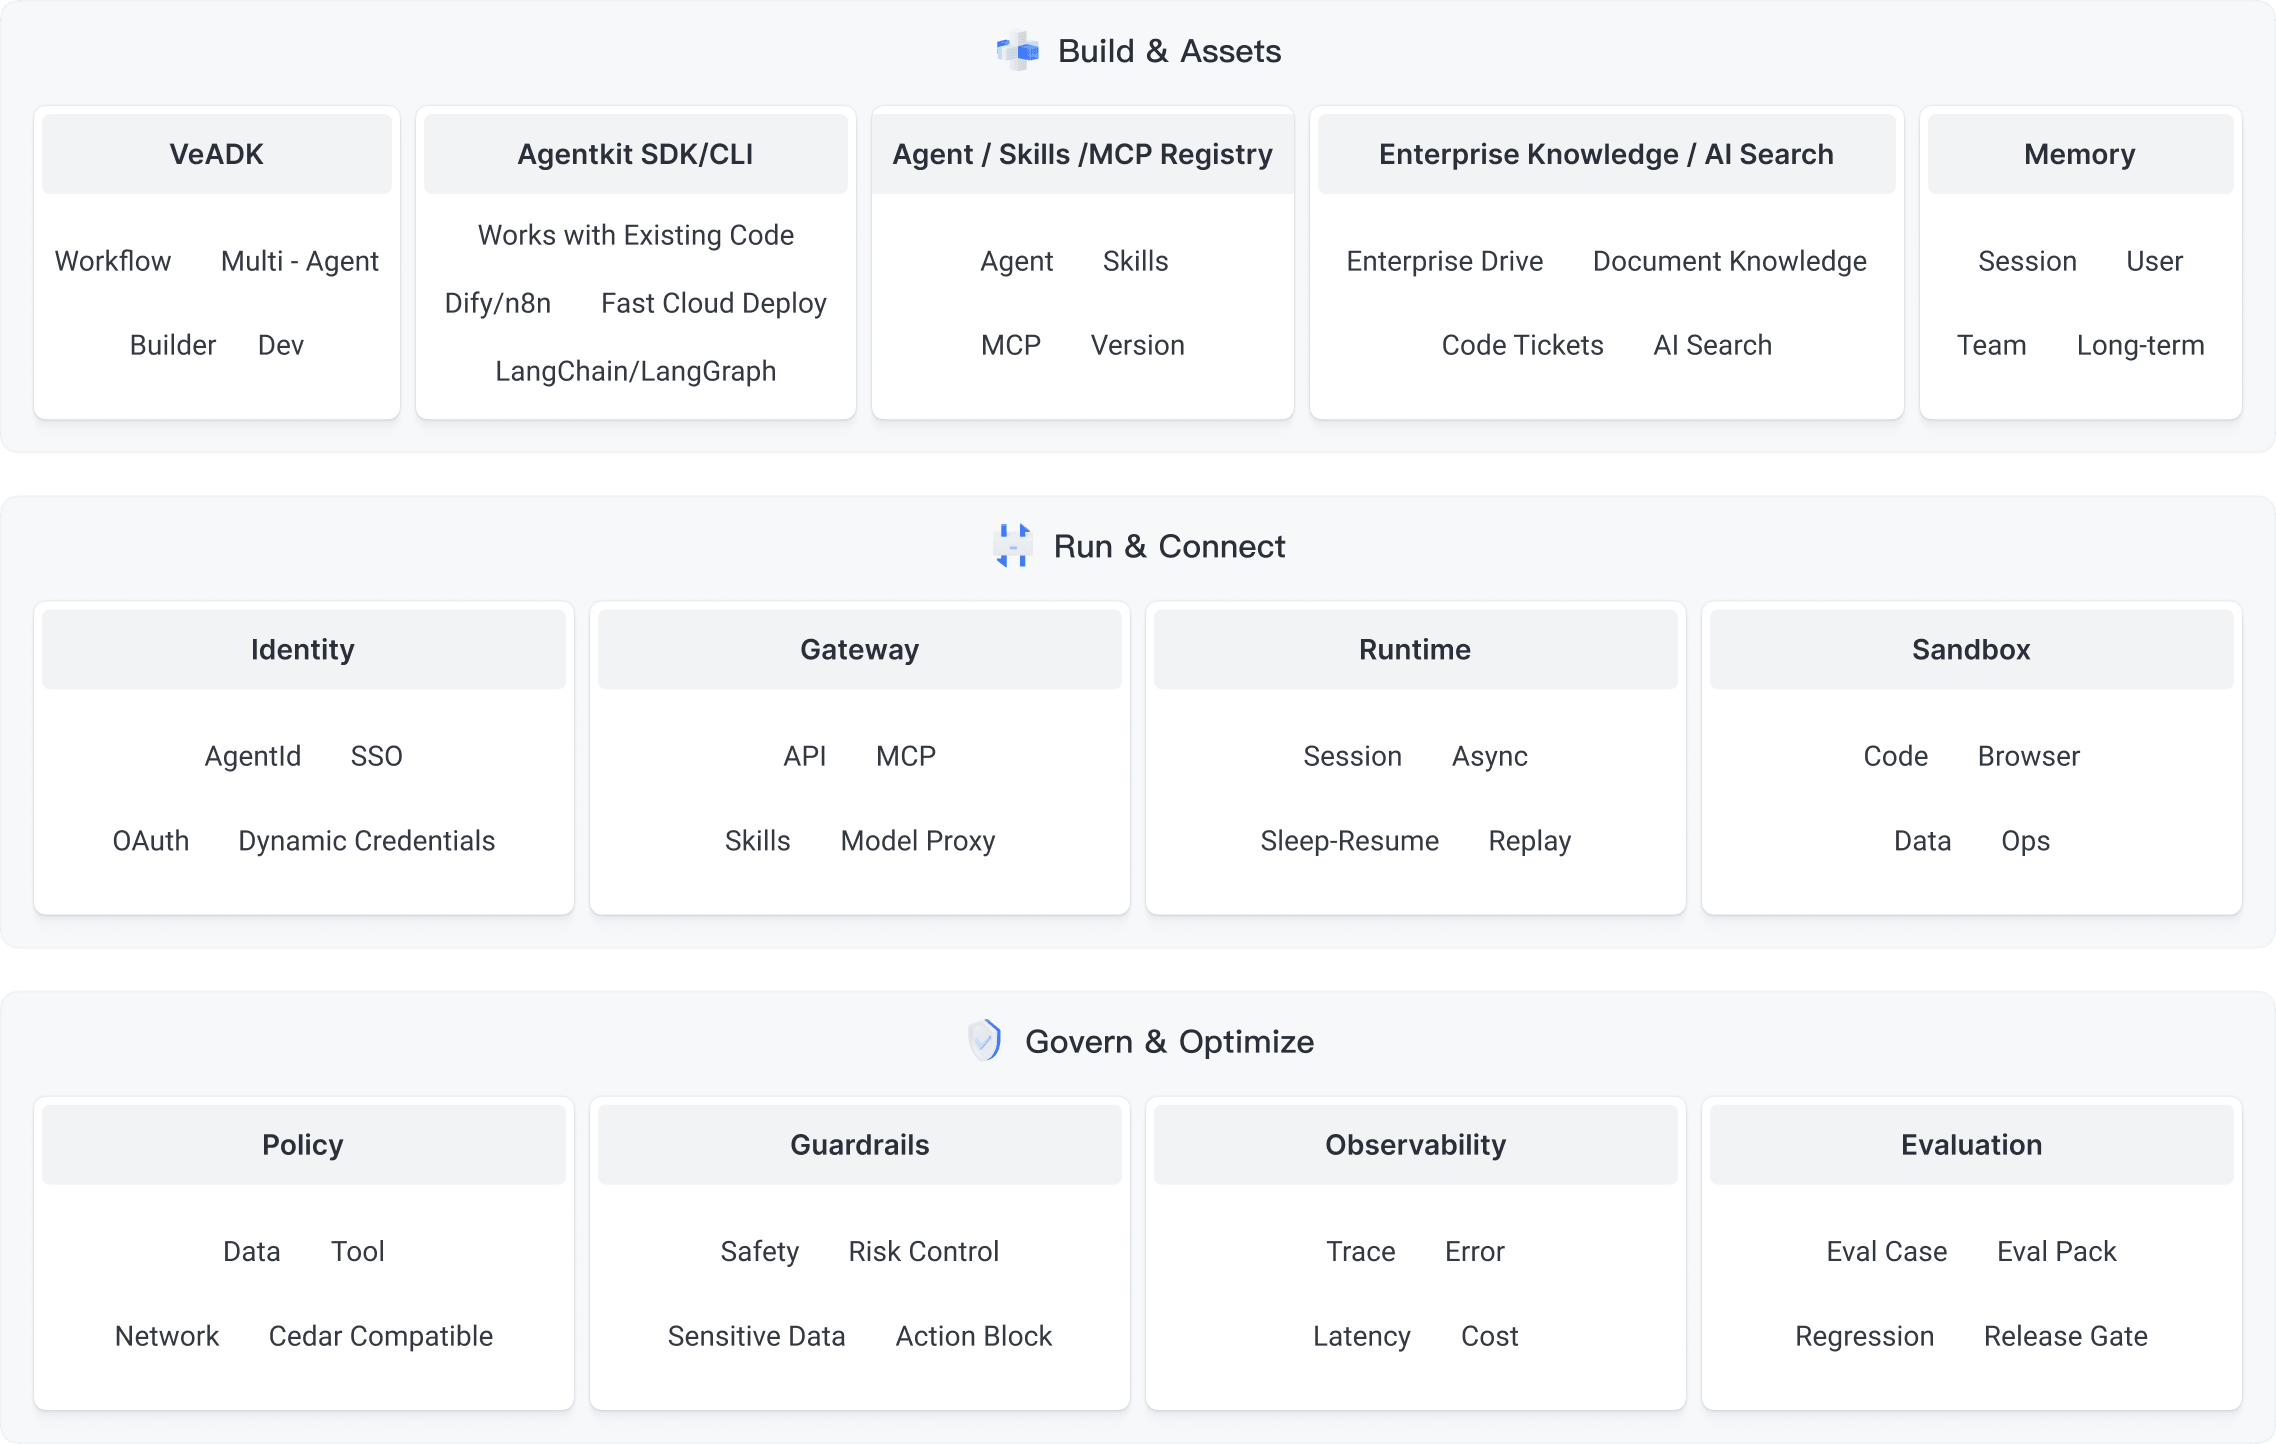
Task: Click Release Gate under Evaluation
Action: click(x=2066, y=1336)
